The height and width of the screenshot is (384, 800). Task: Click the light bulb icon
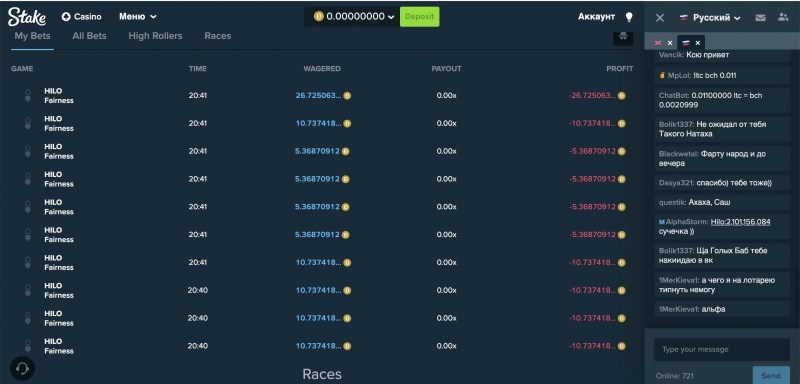(x=629, y=17)
